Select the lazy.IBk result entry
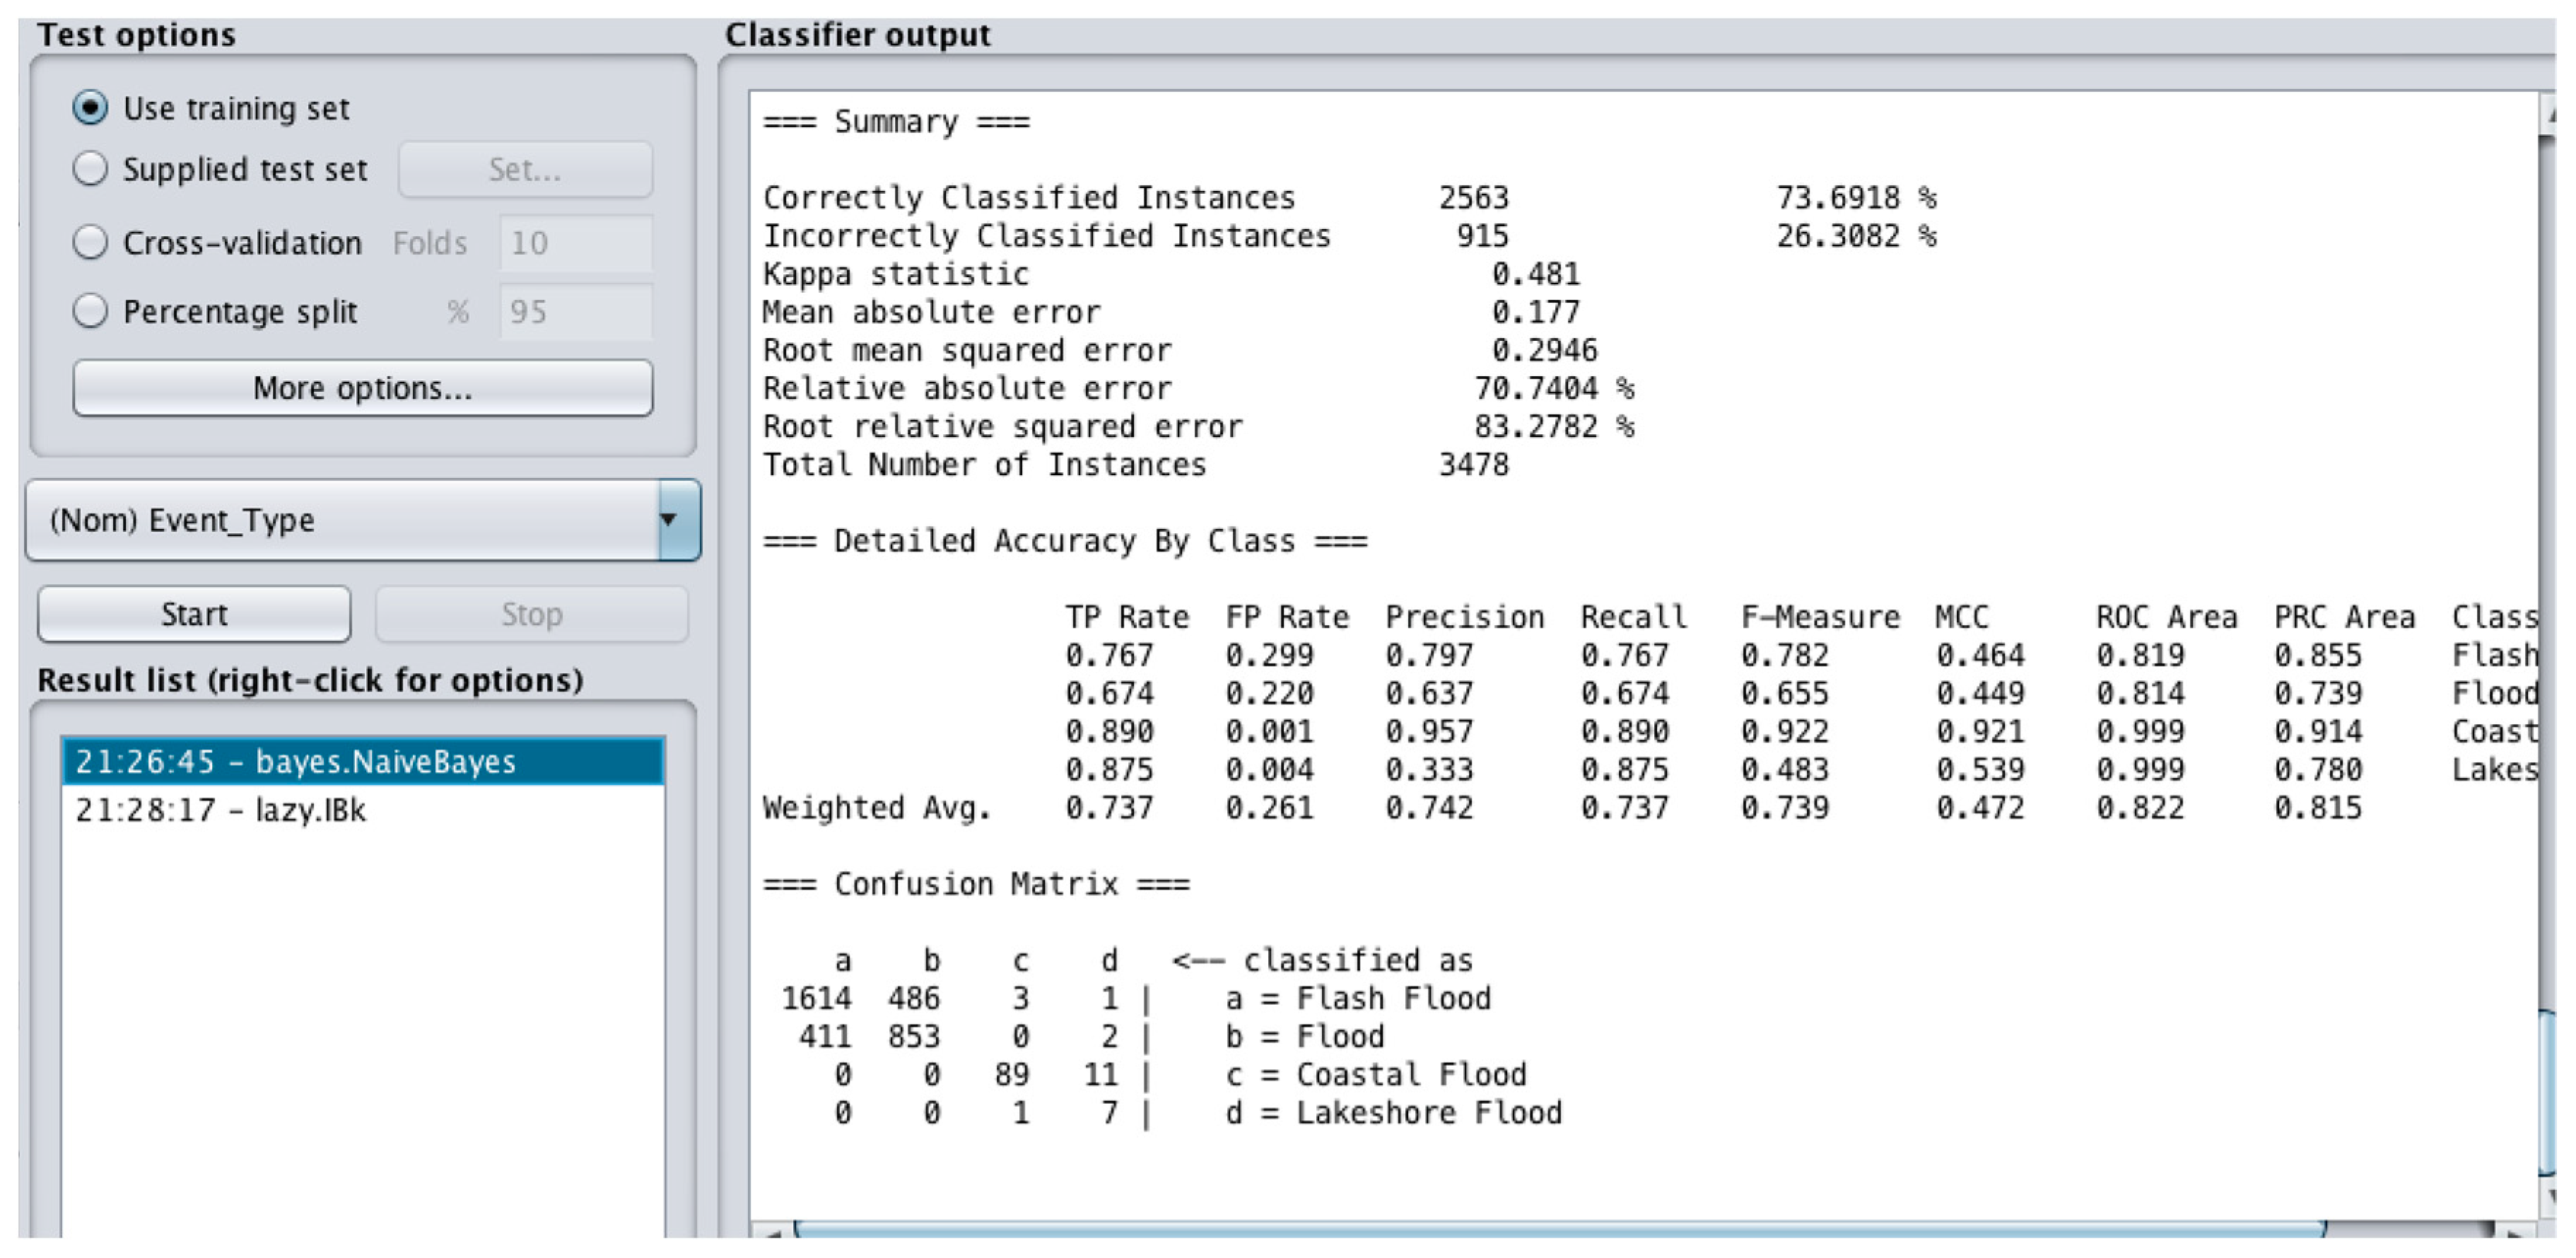Screen dimensions: 2576x1258 click(362, 809)
